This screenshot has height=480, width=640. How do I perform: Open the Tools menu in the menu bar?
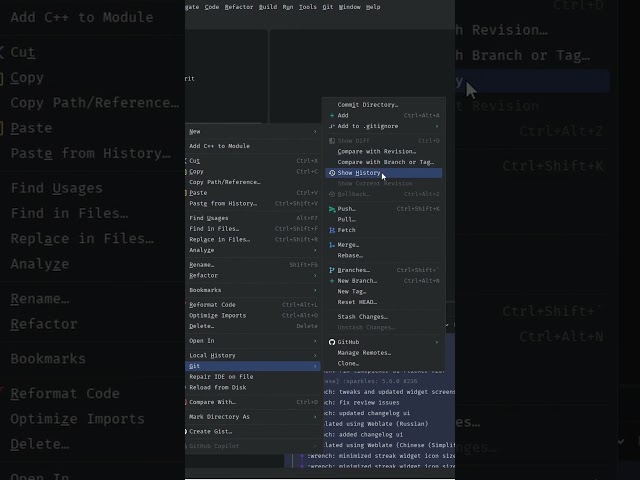[x=307, y=7]
